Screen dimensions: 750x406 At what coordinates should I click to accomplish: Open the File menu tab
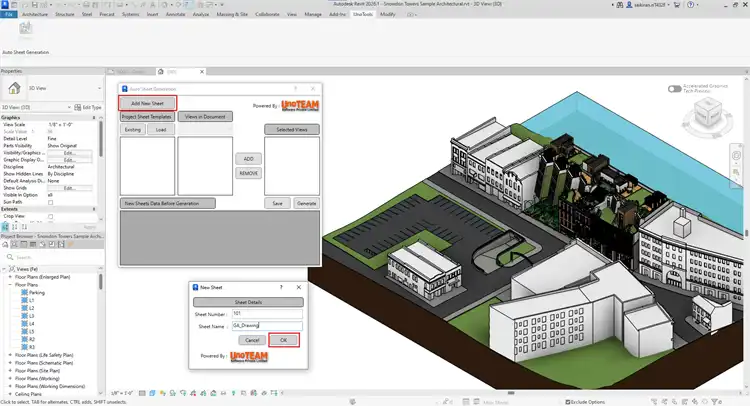(x=9, y=14)
